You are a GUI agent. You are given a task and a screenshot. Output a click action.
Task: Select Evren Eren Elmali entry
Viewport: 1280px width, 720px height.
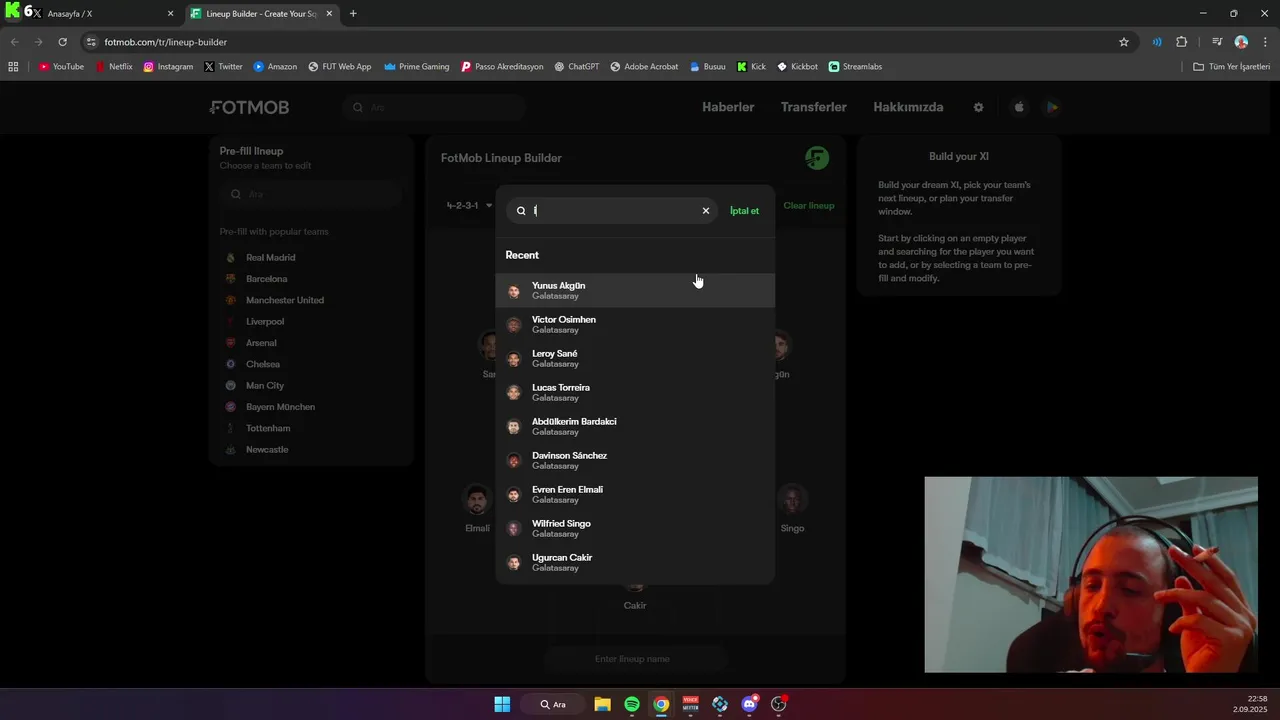[x=635, y=494]
